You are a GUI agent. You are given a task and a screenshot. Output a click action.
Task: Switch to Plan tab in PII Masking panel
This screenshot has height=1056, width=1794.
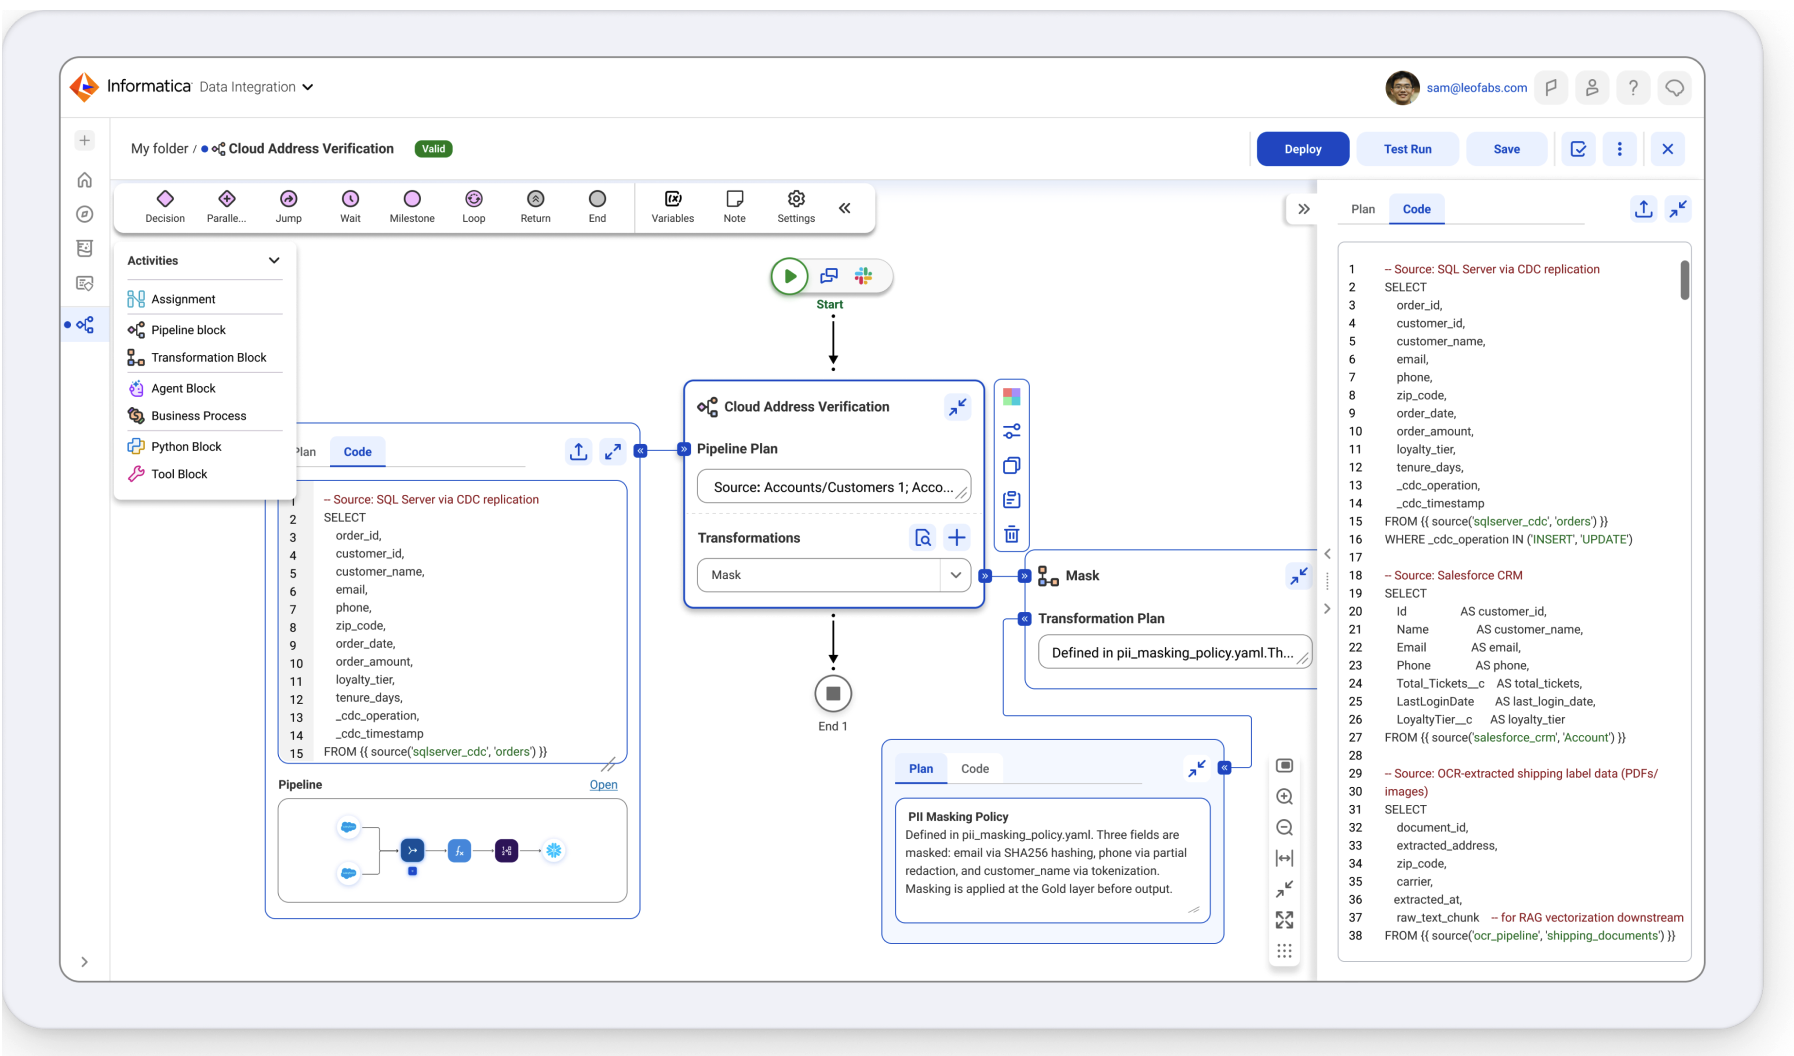[x=921, y=768]
